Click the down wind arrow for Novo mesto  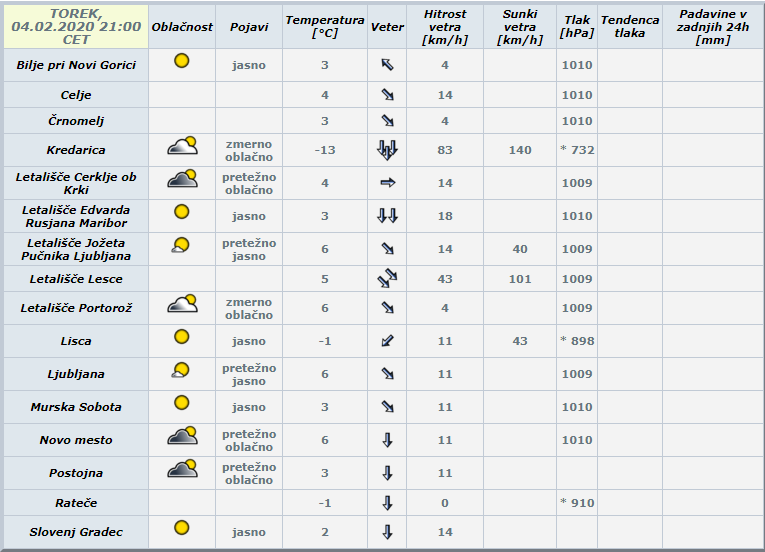[x=387, y=440]
